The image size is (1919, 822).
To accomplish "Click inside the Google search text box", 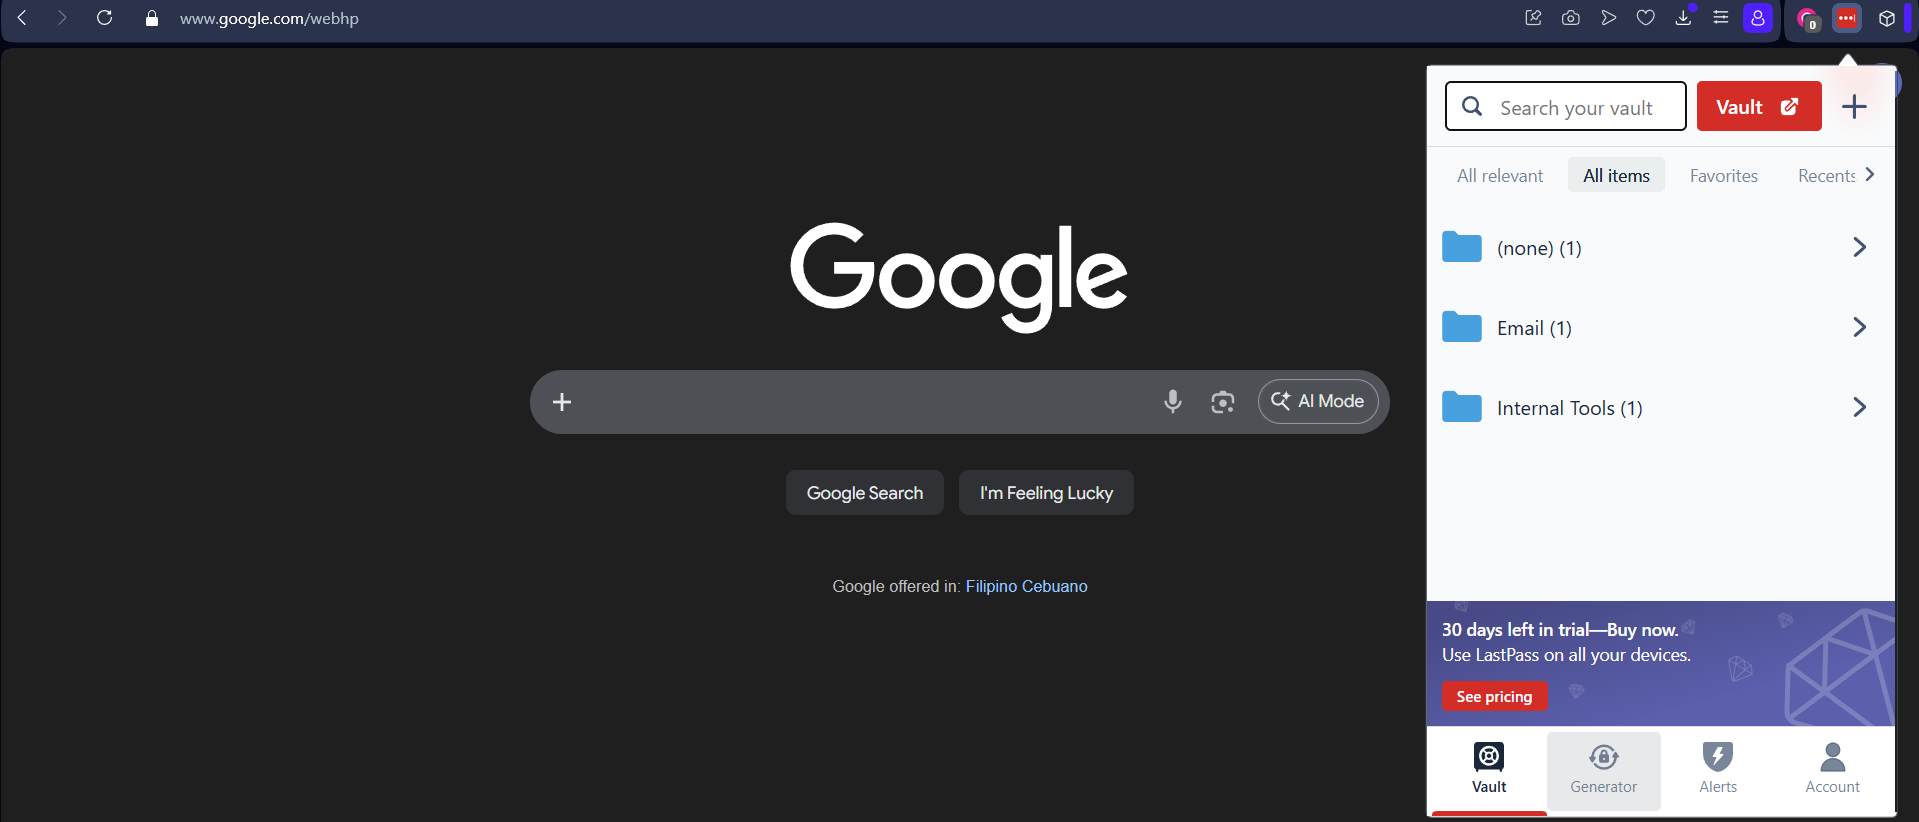I will pyautogui.click(x=865, y=402).
